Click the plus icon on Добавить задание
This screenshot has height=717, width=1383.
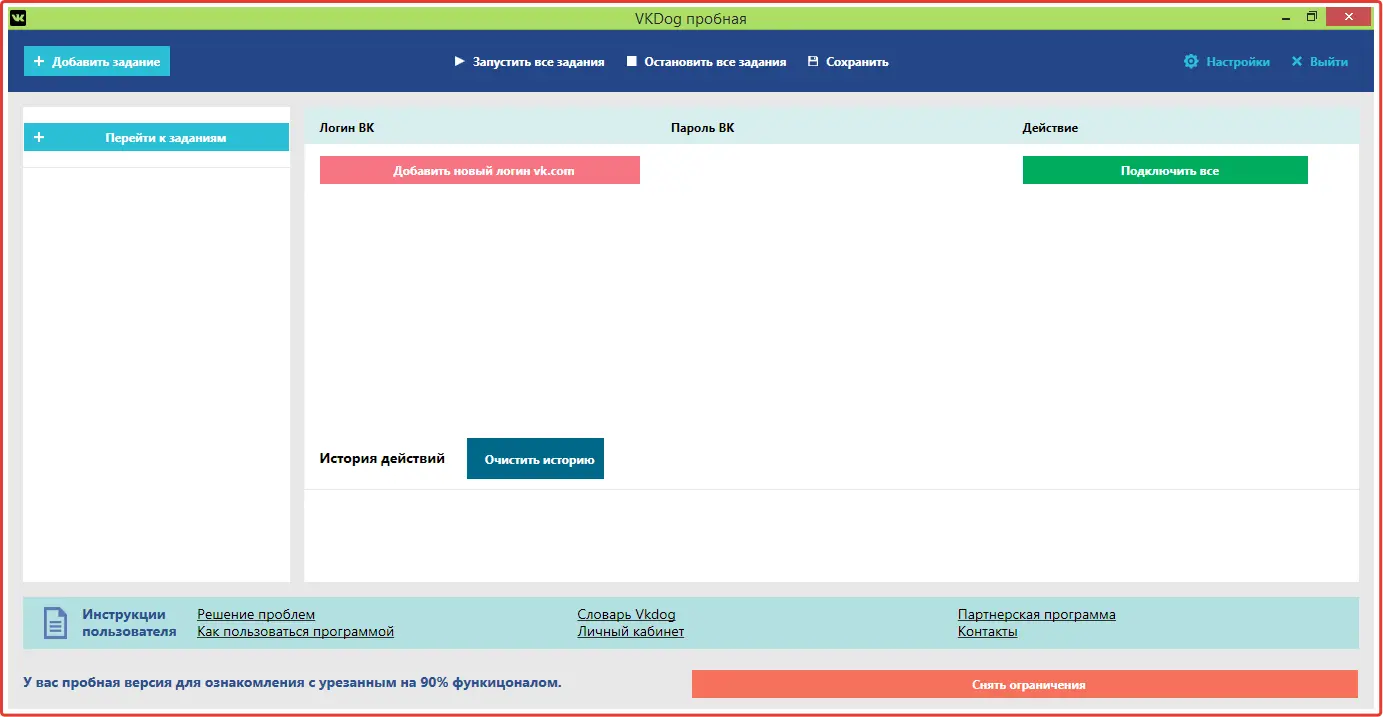point(39,62)
